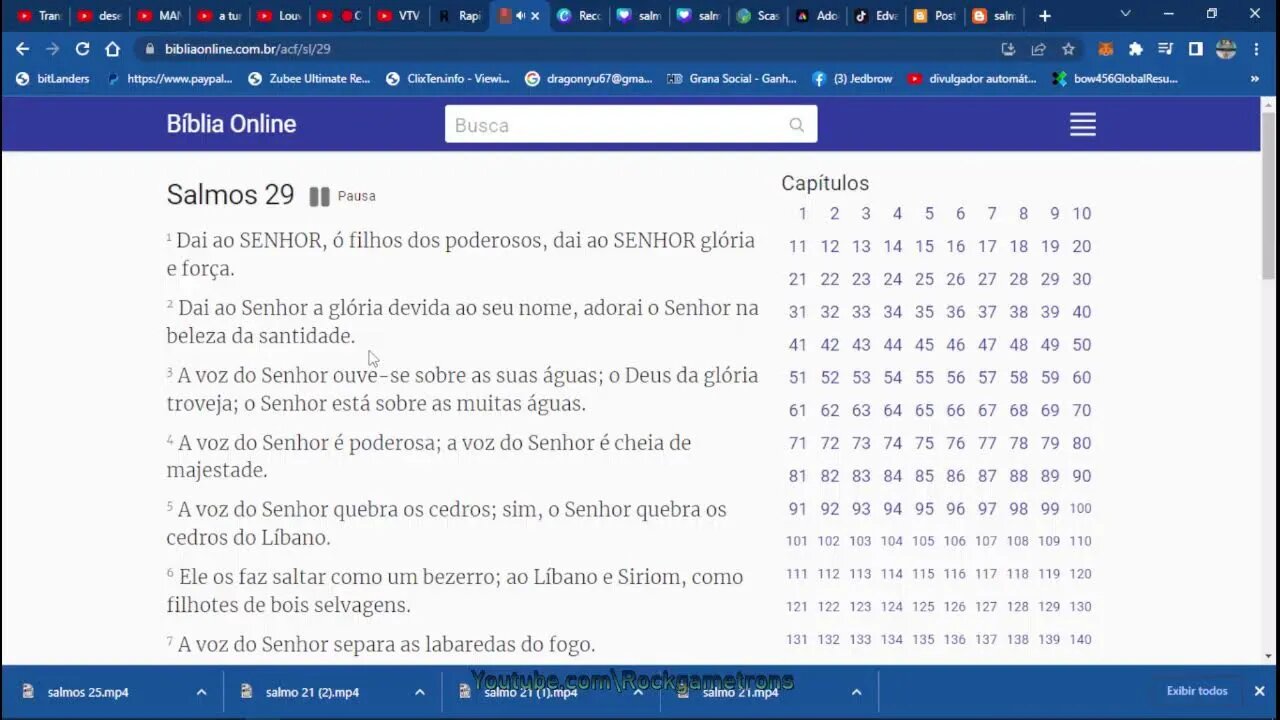Open the browser home page

[x=112, y=49]
